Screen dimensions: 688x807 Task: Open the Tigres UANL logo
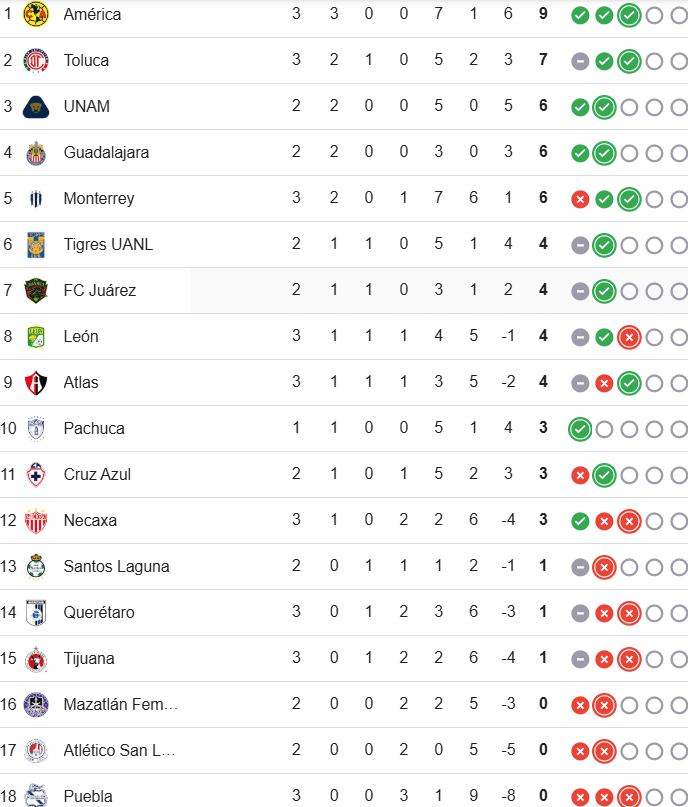tap(36, 244)
